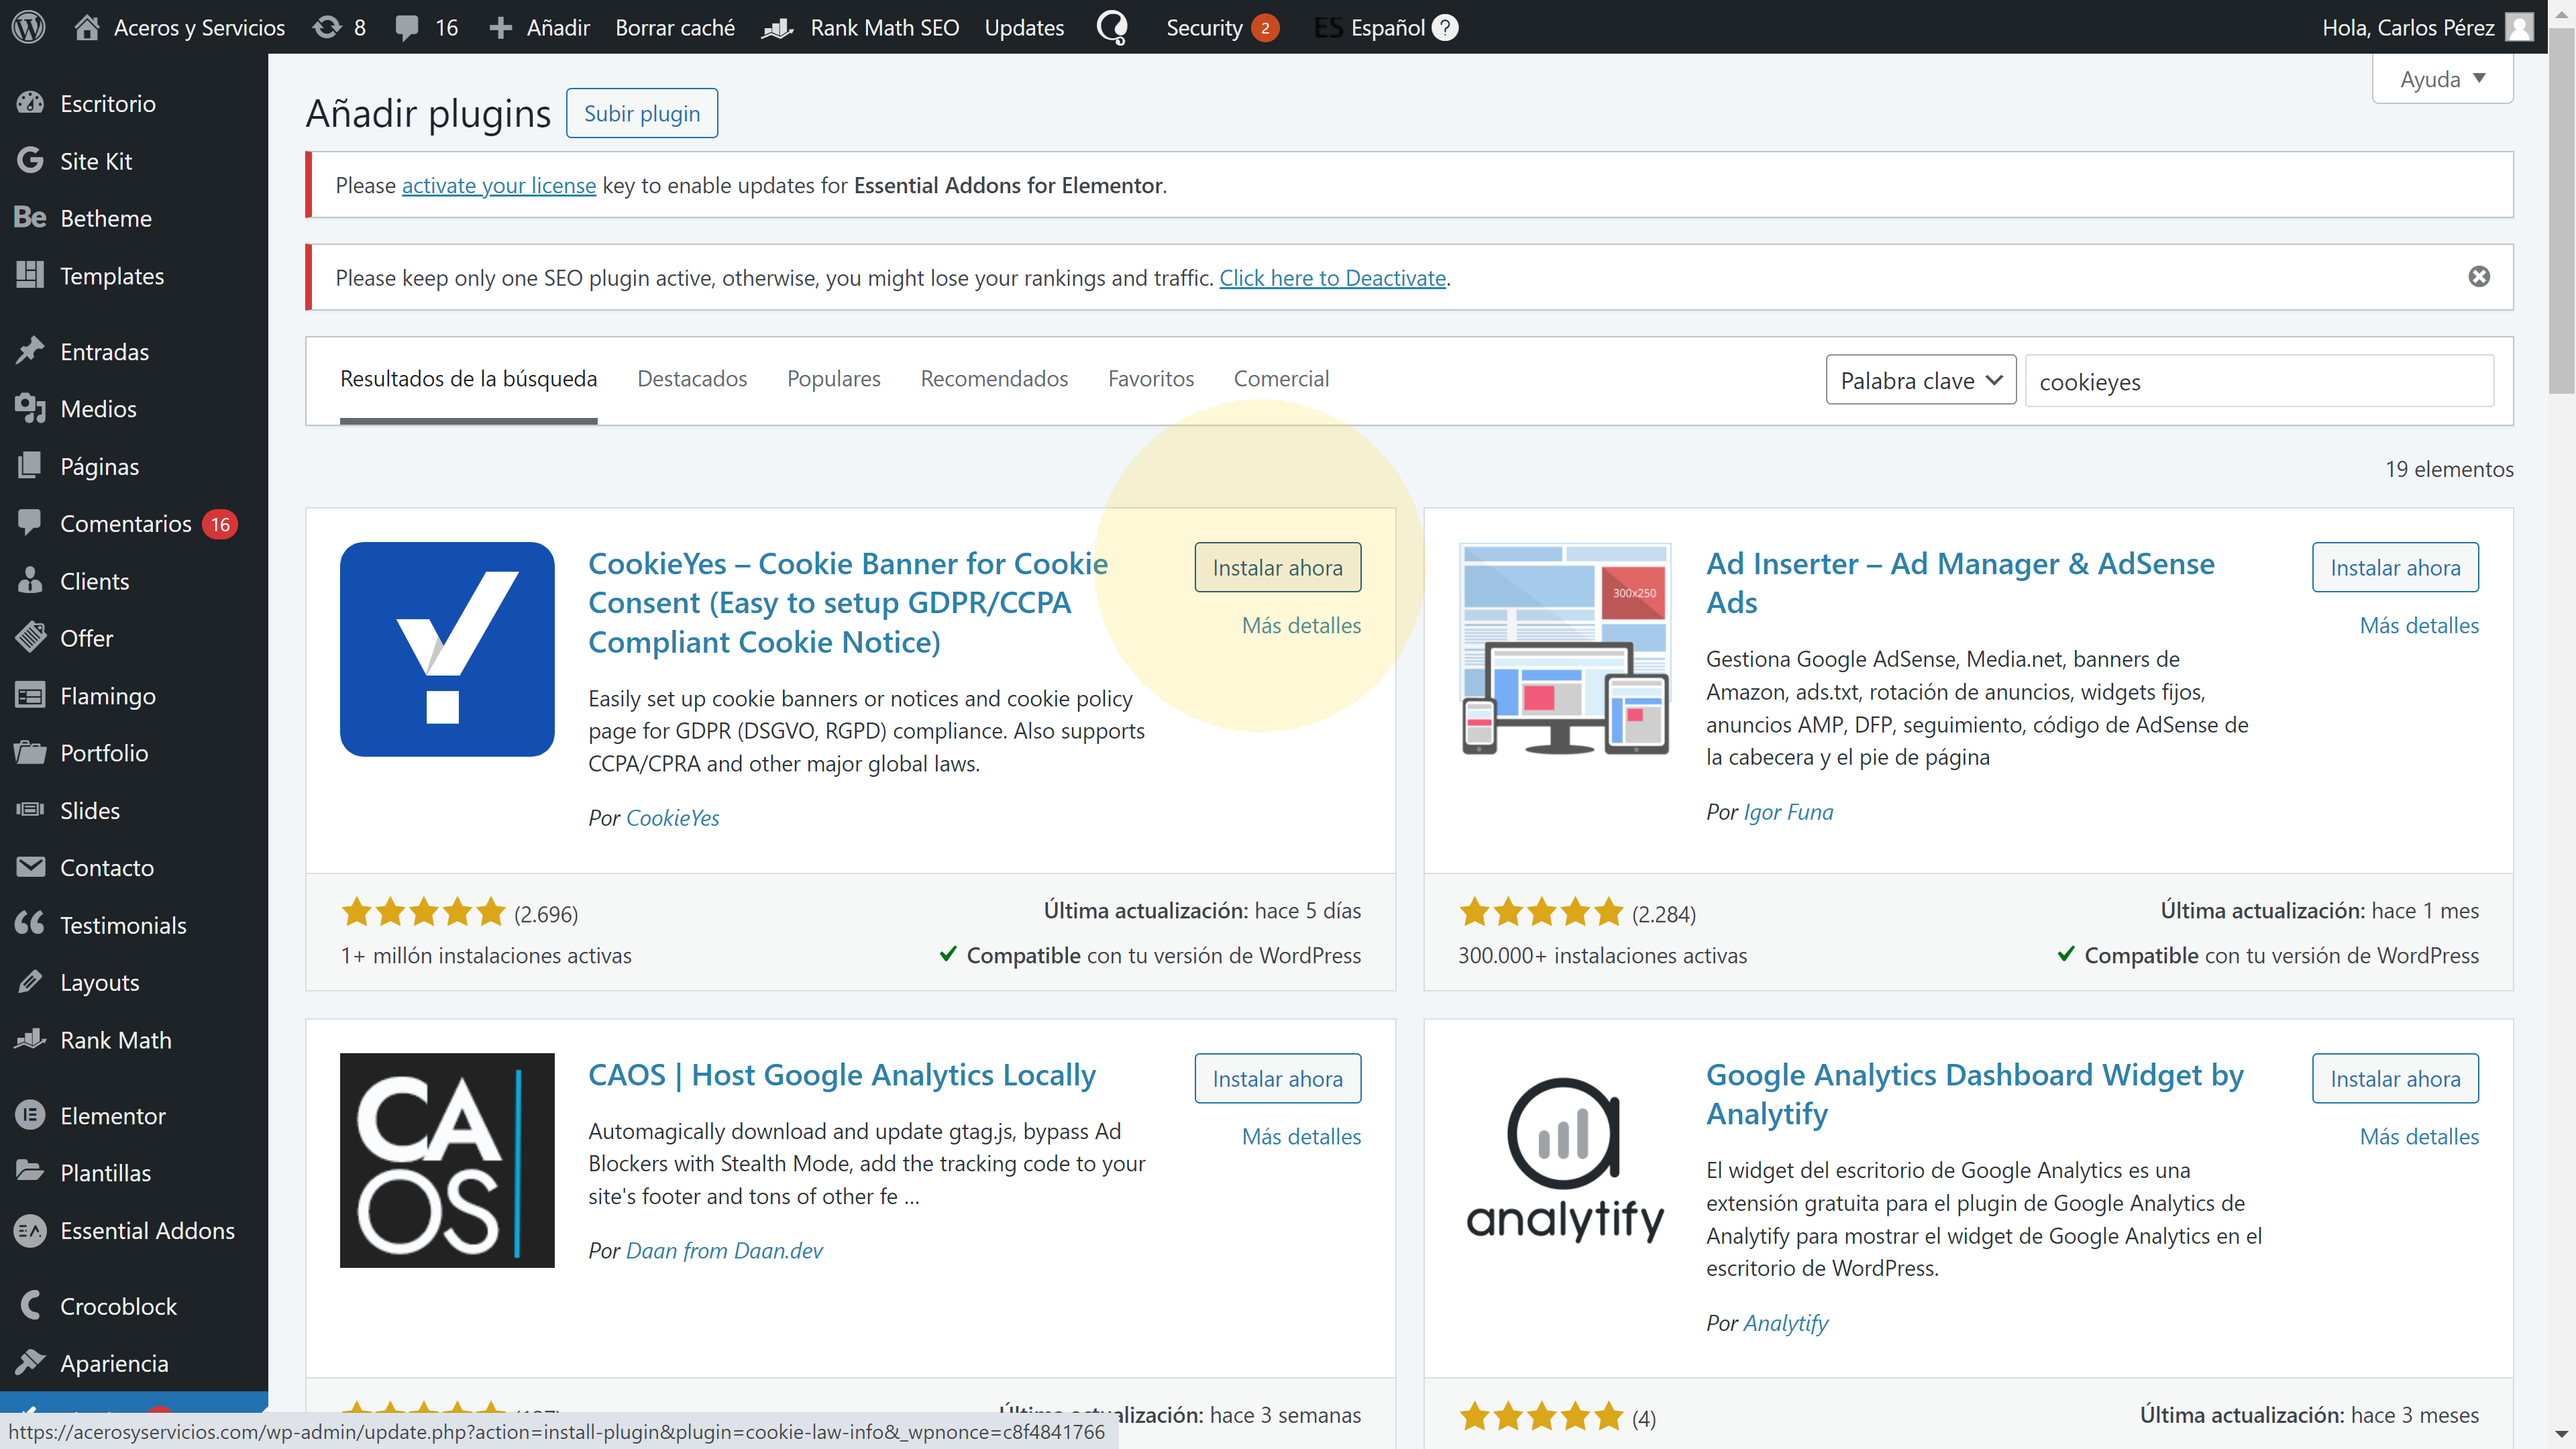Screen dimensions: 2576x1449
Task: Open author link Daan from Daan.dev
Action: coord(724,1250)
